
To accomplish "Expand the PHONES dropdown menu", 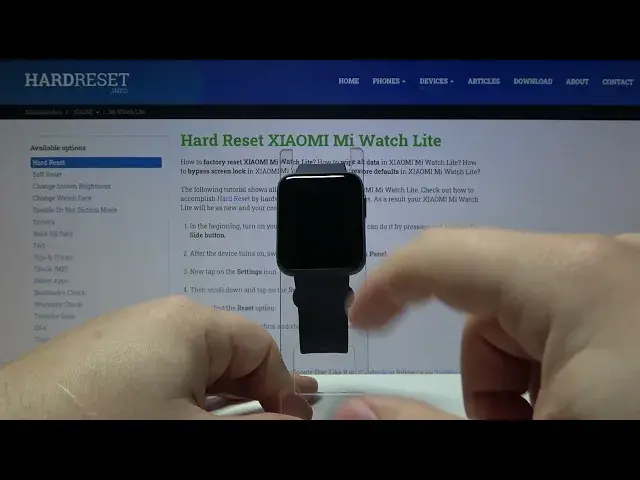I will pos(389,81).
